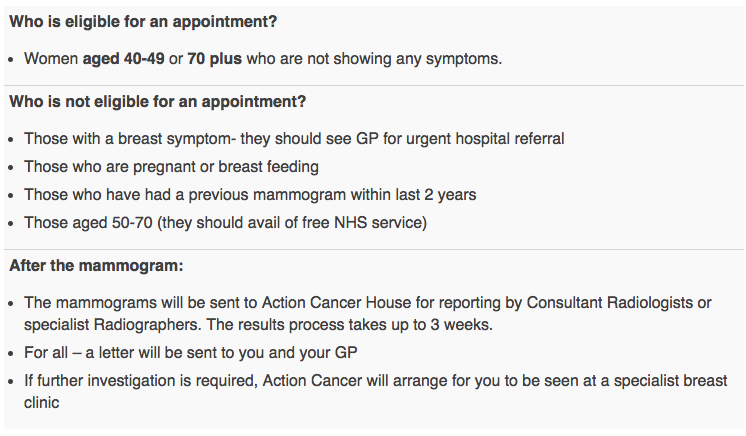Image resolution: width=746 pixels, height=436 pixels.
Task: Click 'Those aged 50-70' NHS service line
Action: click(x=226, y=223)
